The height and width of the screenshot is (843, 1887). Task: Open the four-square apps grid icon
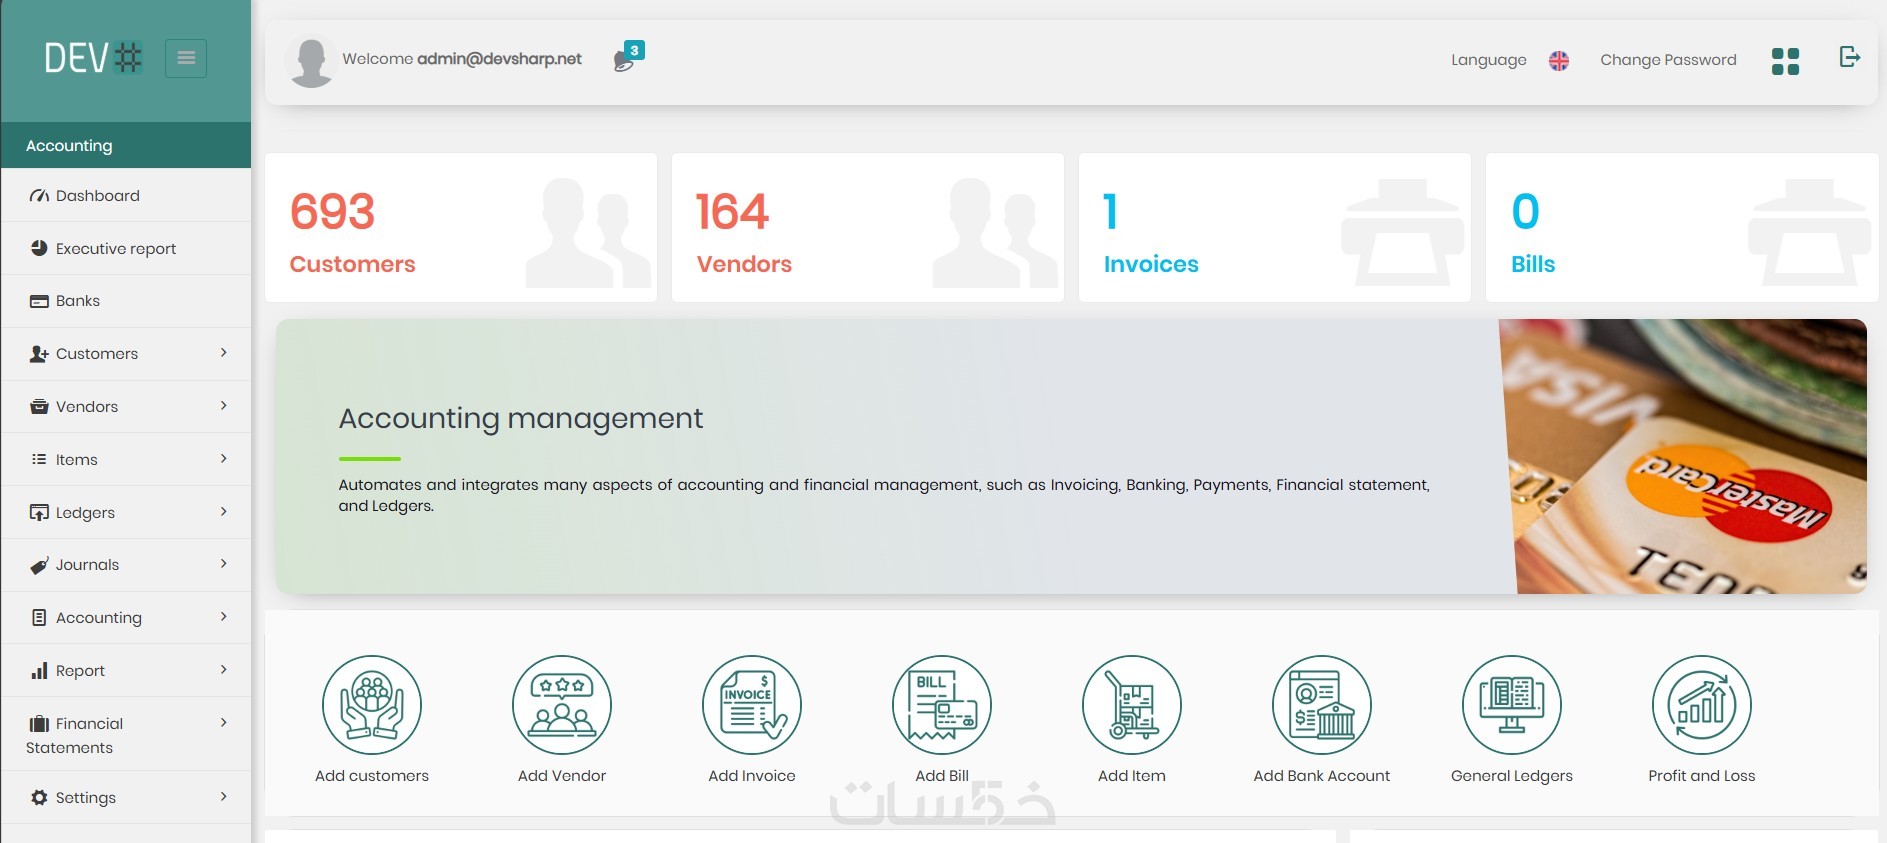pyautogui.click(x=1785, y=61)
